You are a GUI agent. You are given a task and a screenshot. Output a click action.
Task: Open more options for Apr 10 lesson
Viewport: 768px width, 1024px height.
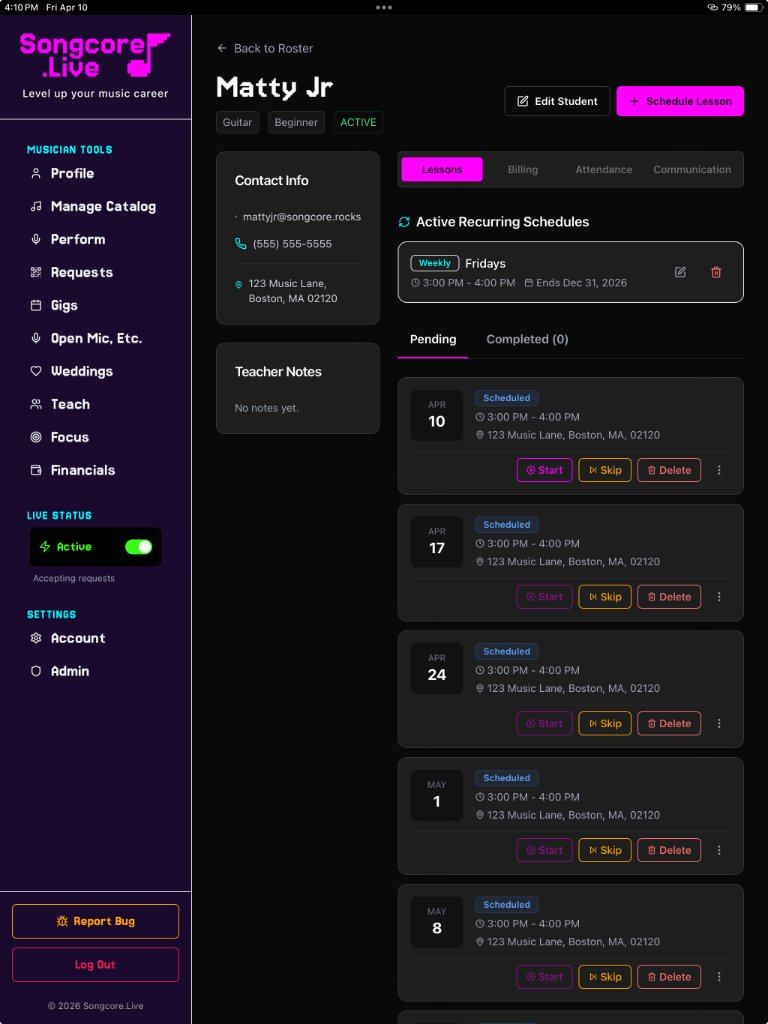(719, 470)
